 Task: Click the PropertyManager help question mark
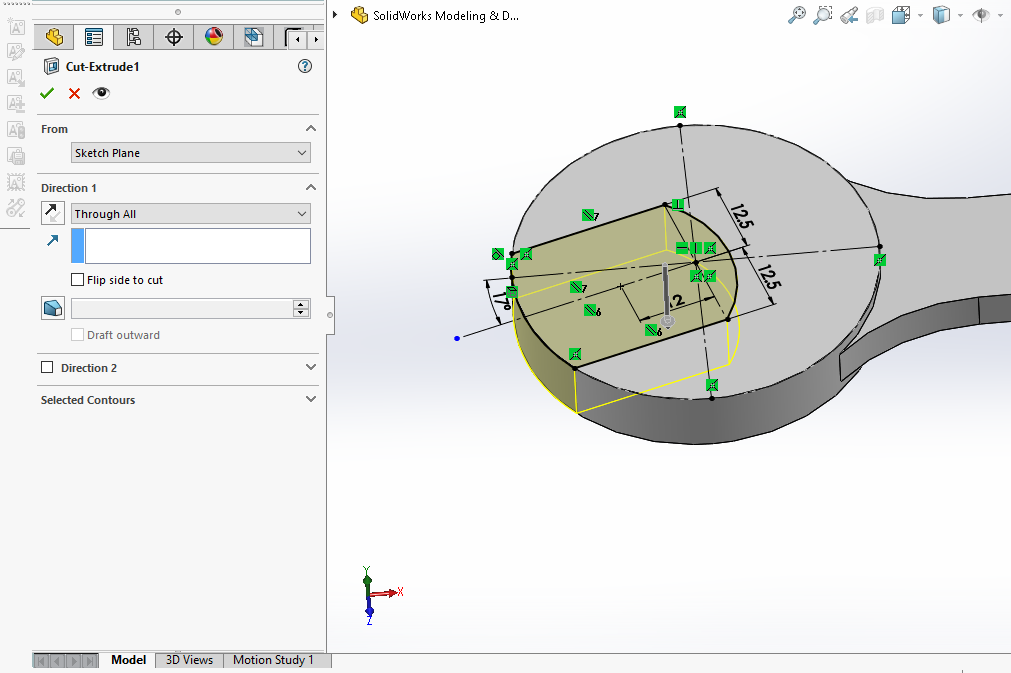click(x=305, y=67)
